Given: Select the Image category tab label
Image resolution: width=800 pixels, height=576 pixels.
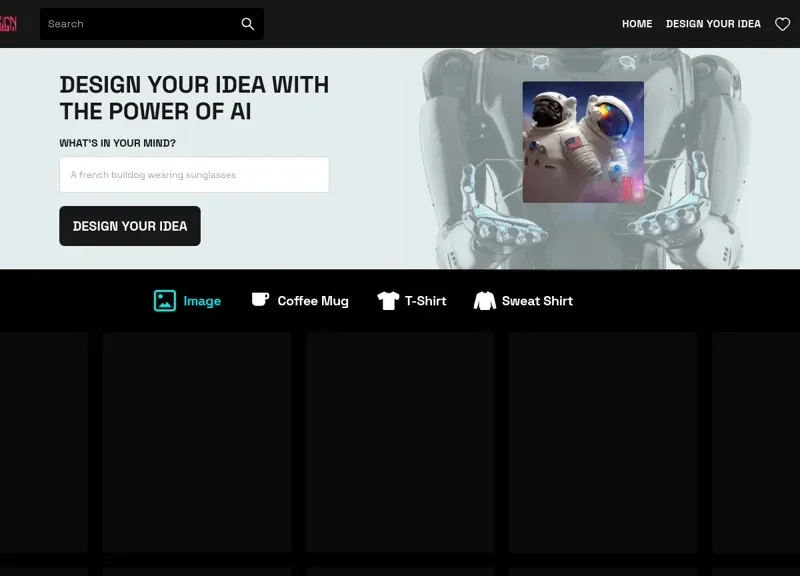Looking at the screenshot, I should tap(202, 301).
